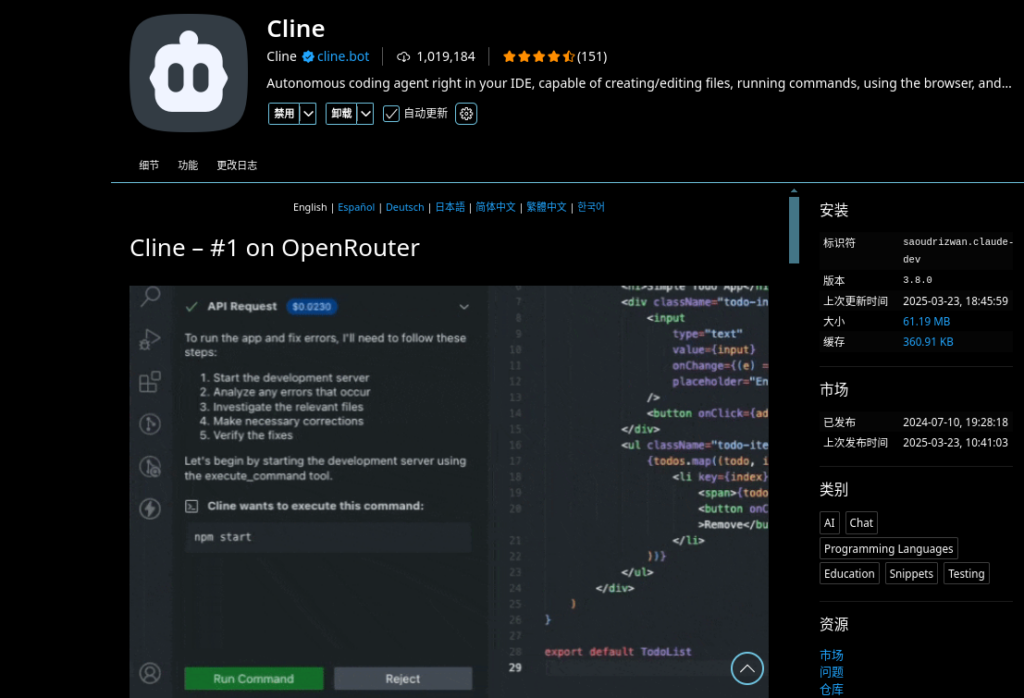Select the Snippets category tag
The image size is (1024, 698).
coord(911,574)
